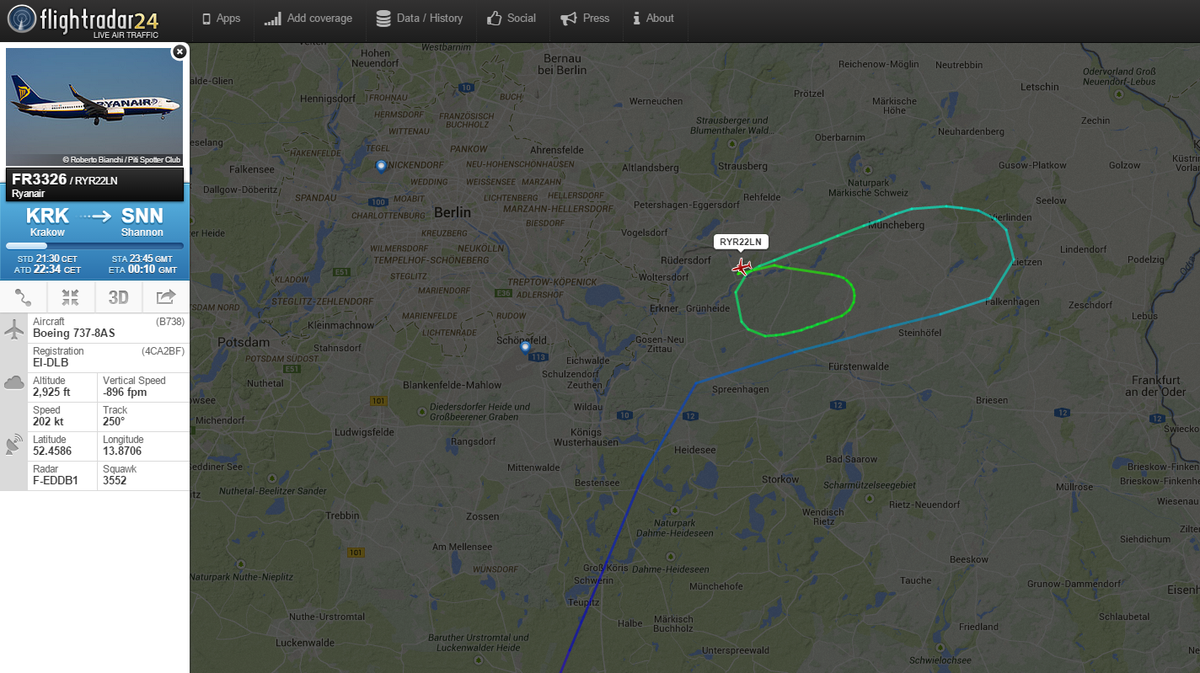Select the RYR22LN aircraft on map
This screenshot has height=673, width=1200.
[742, 266]
